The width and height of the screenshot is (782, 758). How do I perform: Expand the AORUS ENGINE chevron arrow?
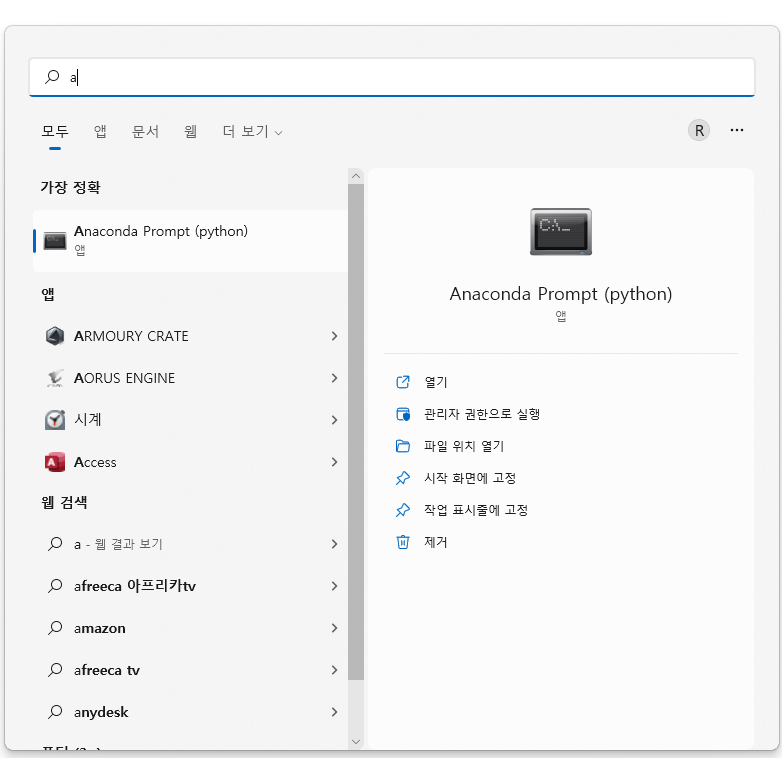(x=335, y=378)
